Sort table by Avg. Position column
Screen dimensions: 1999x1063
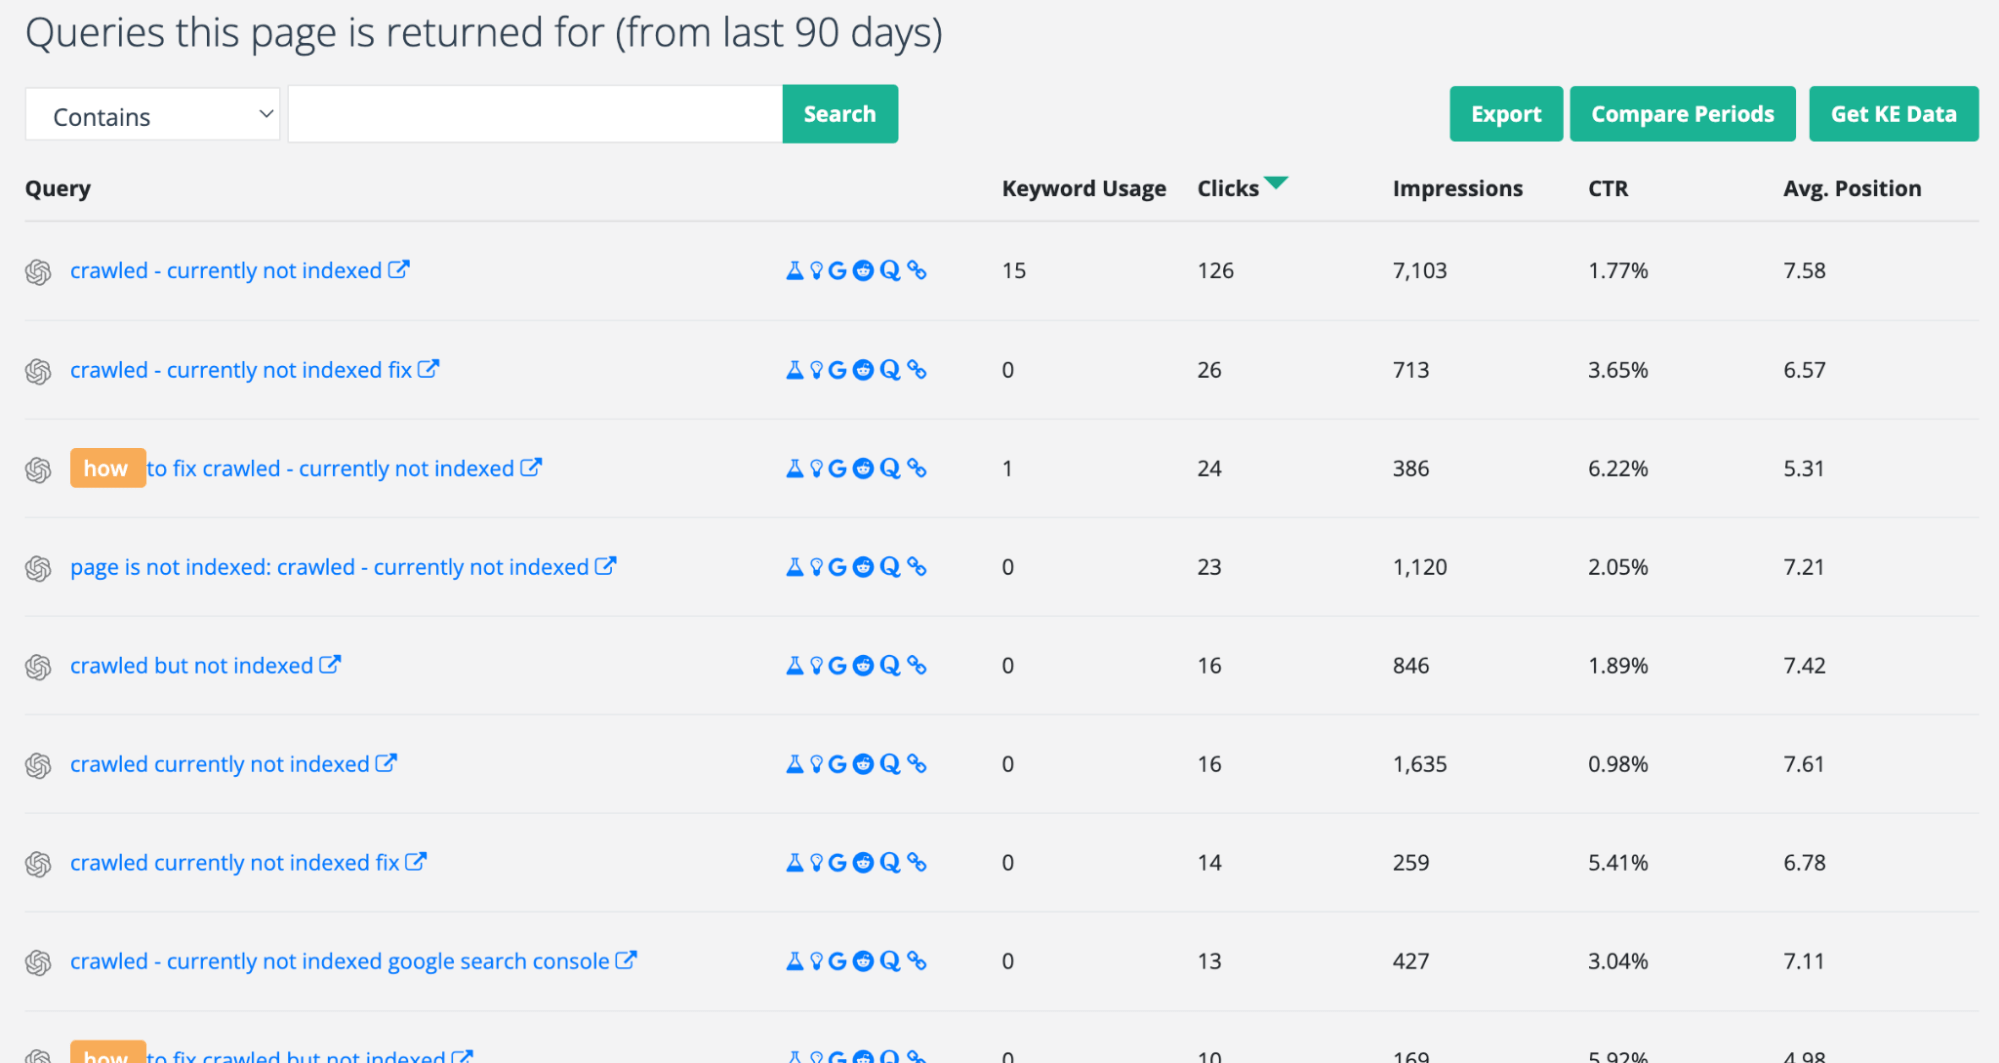pyautogui.click(x=1851, y=189)
